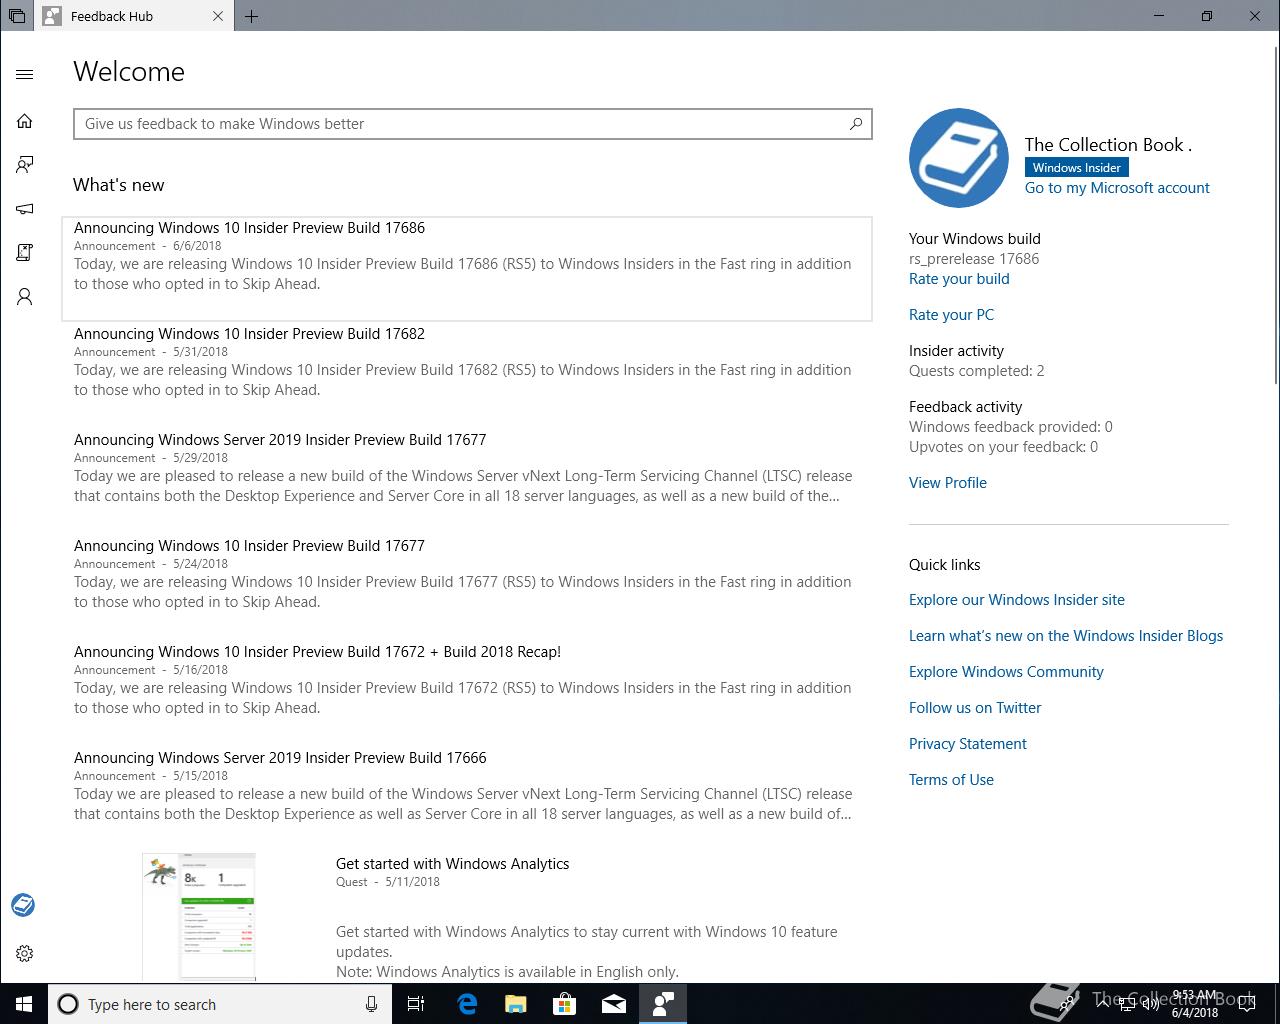Viewport: 1280px width, 1024px height.
Task: Open Mail app from taskbar
Action: point(614,1004)
